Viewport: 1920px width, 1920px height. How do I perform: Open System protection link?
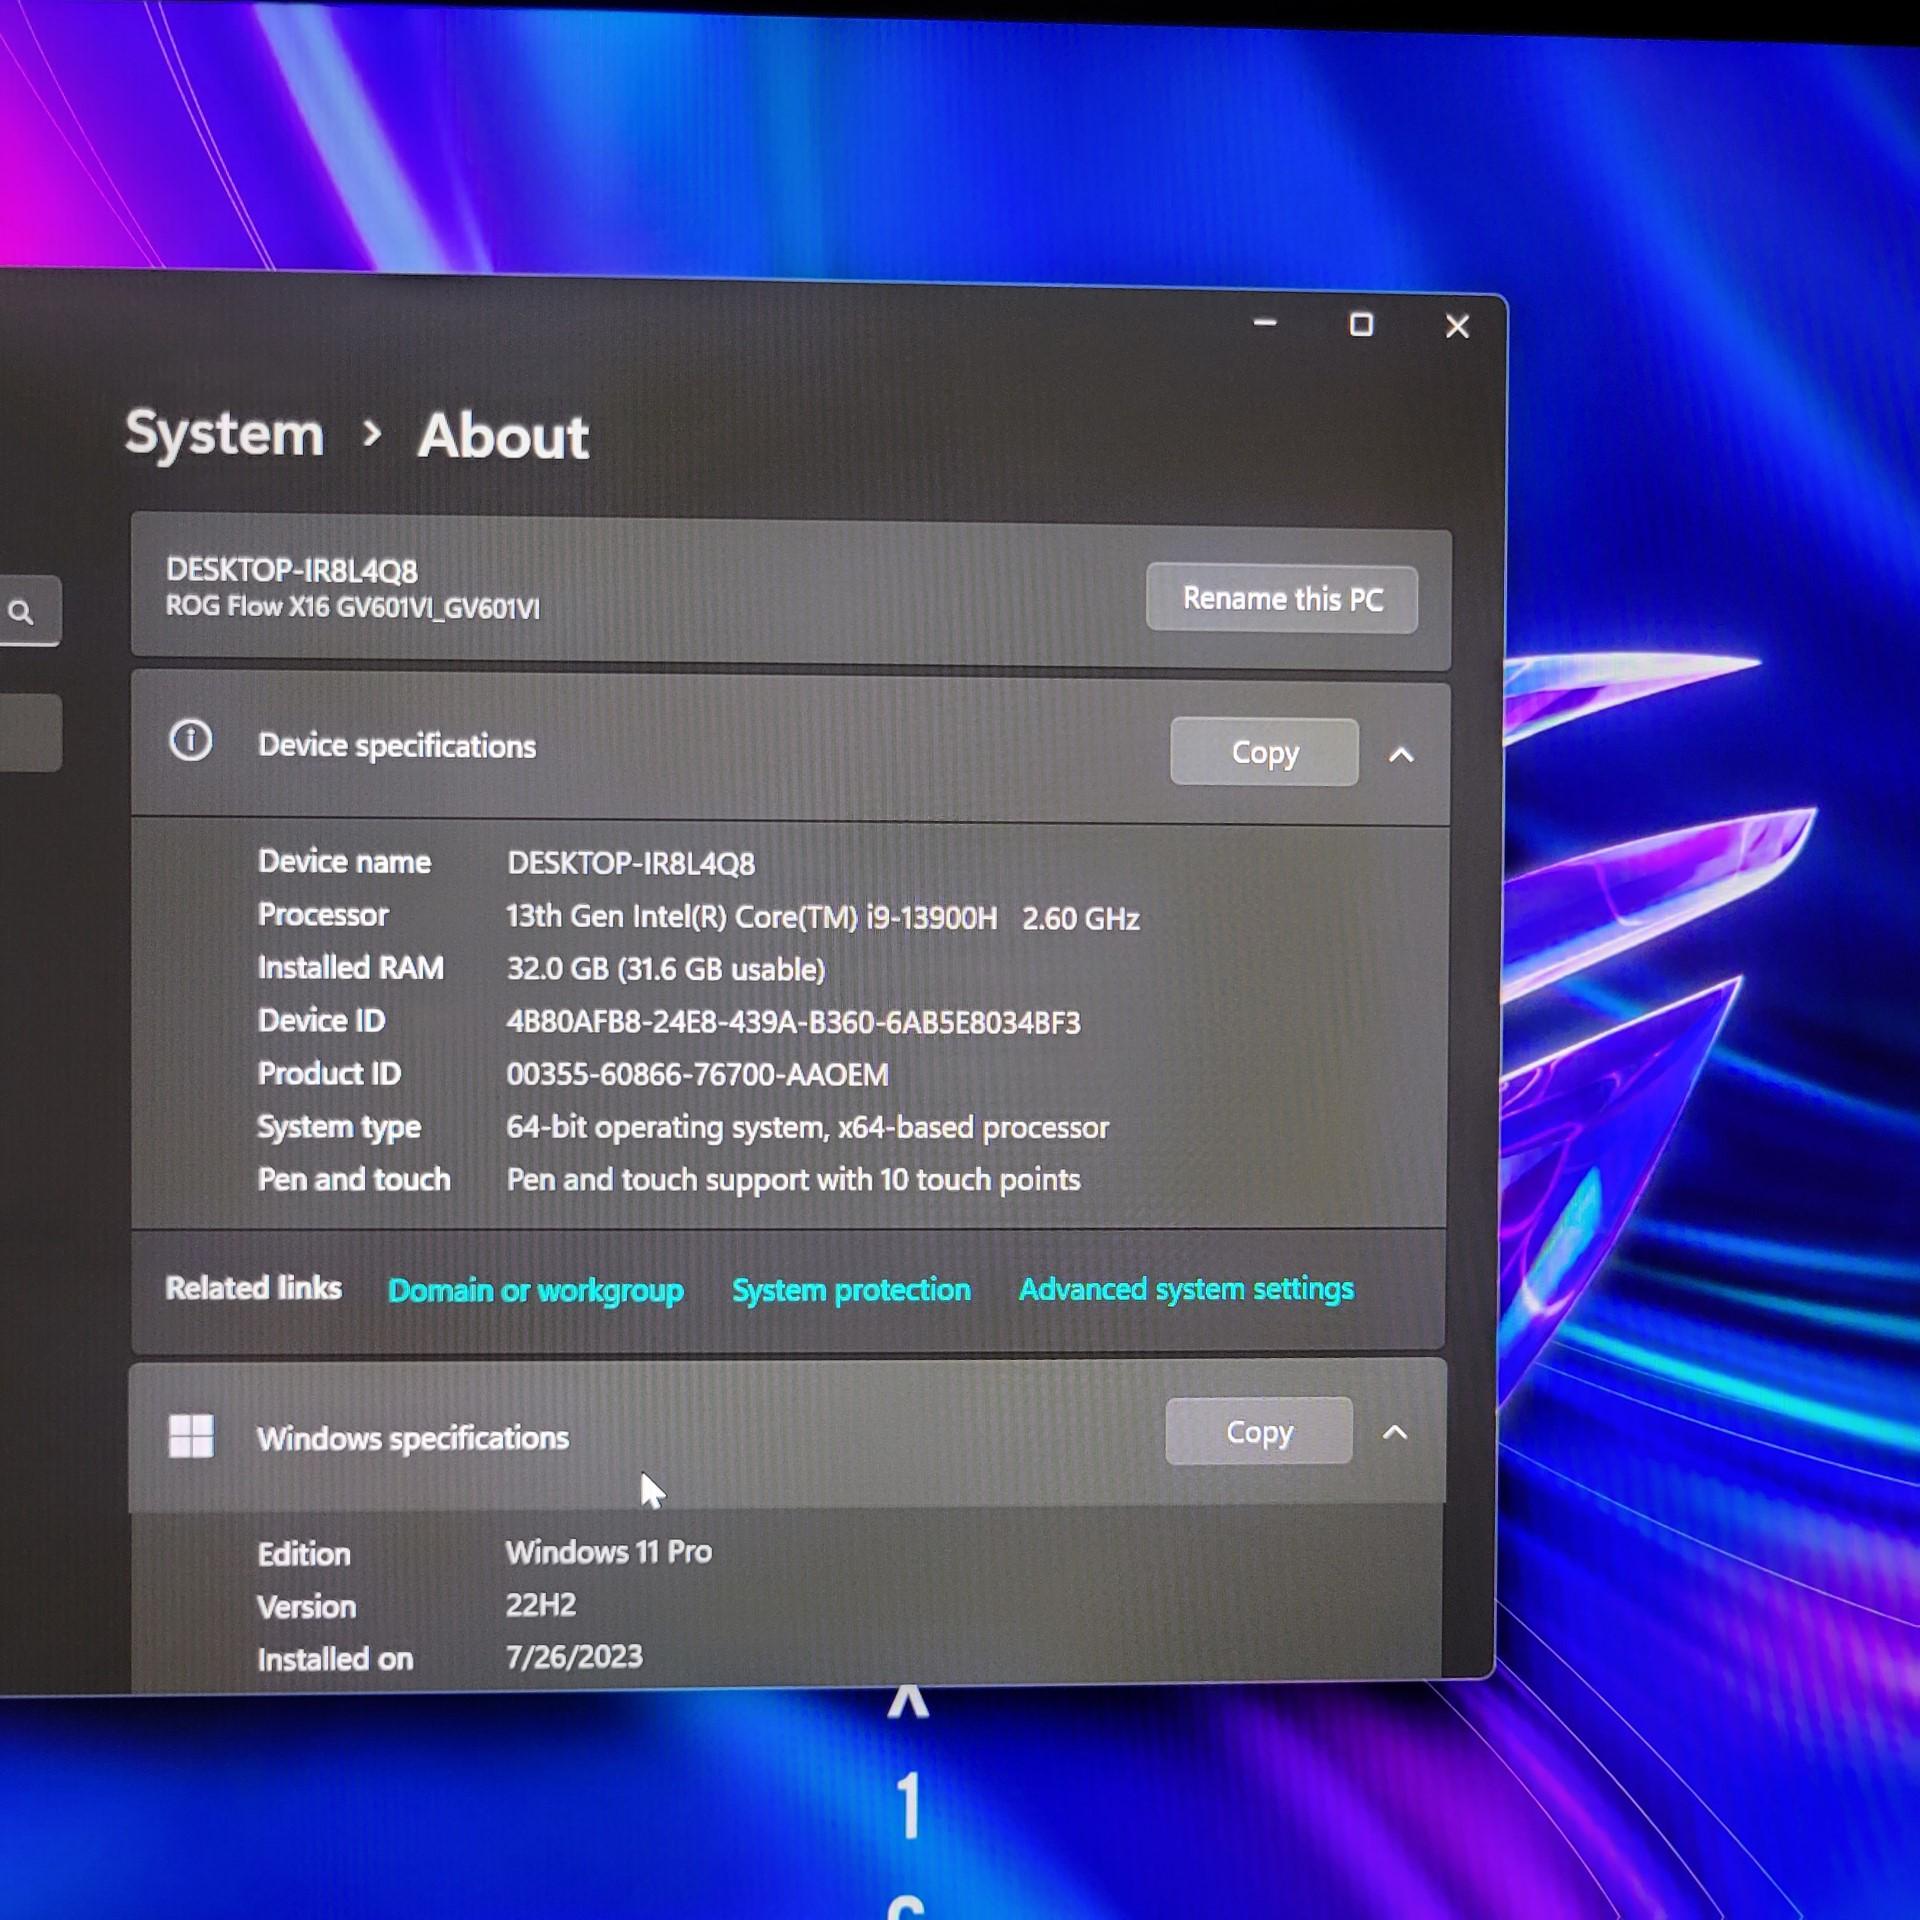tap(851, 1289)
